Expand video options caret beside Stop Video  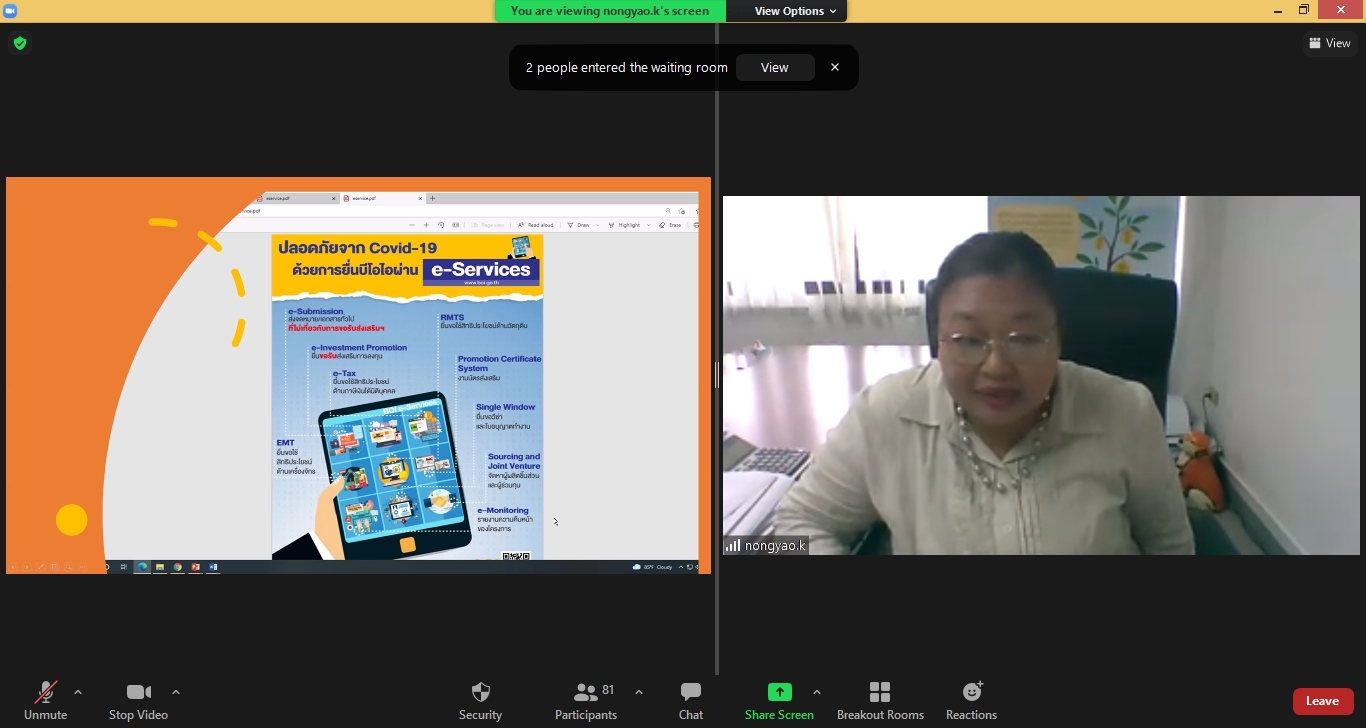(176, 692)
